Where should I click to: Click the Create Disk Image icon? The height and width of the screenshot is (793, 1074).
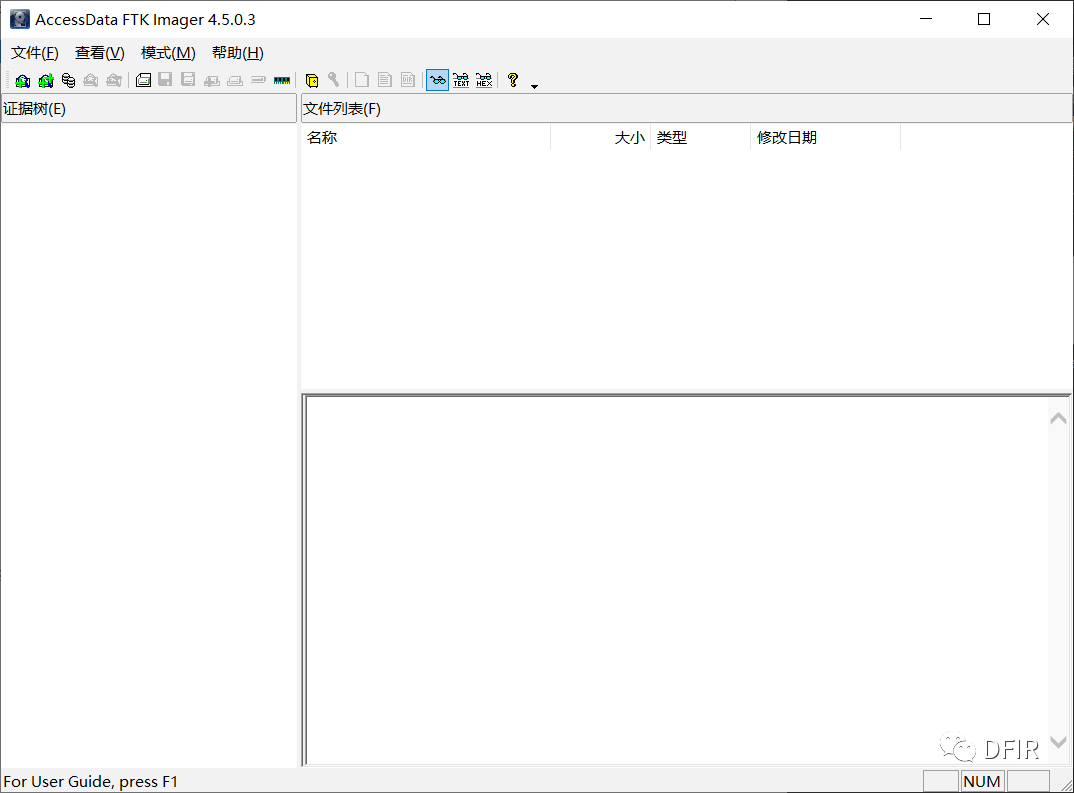point(143,81)
